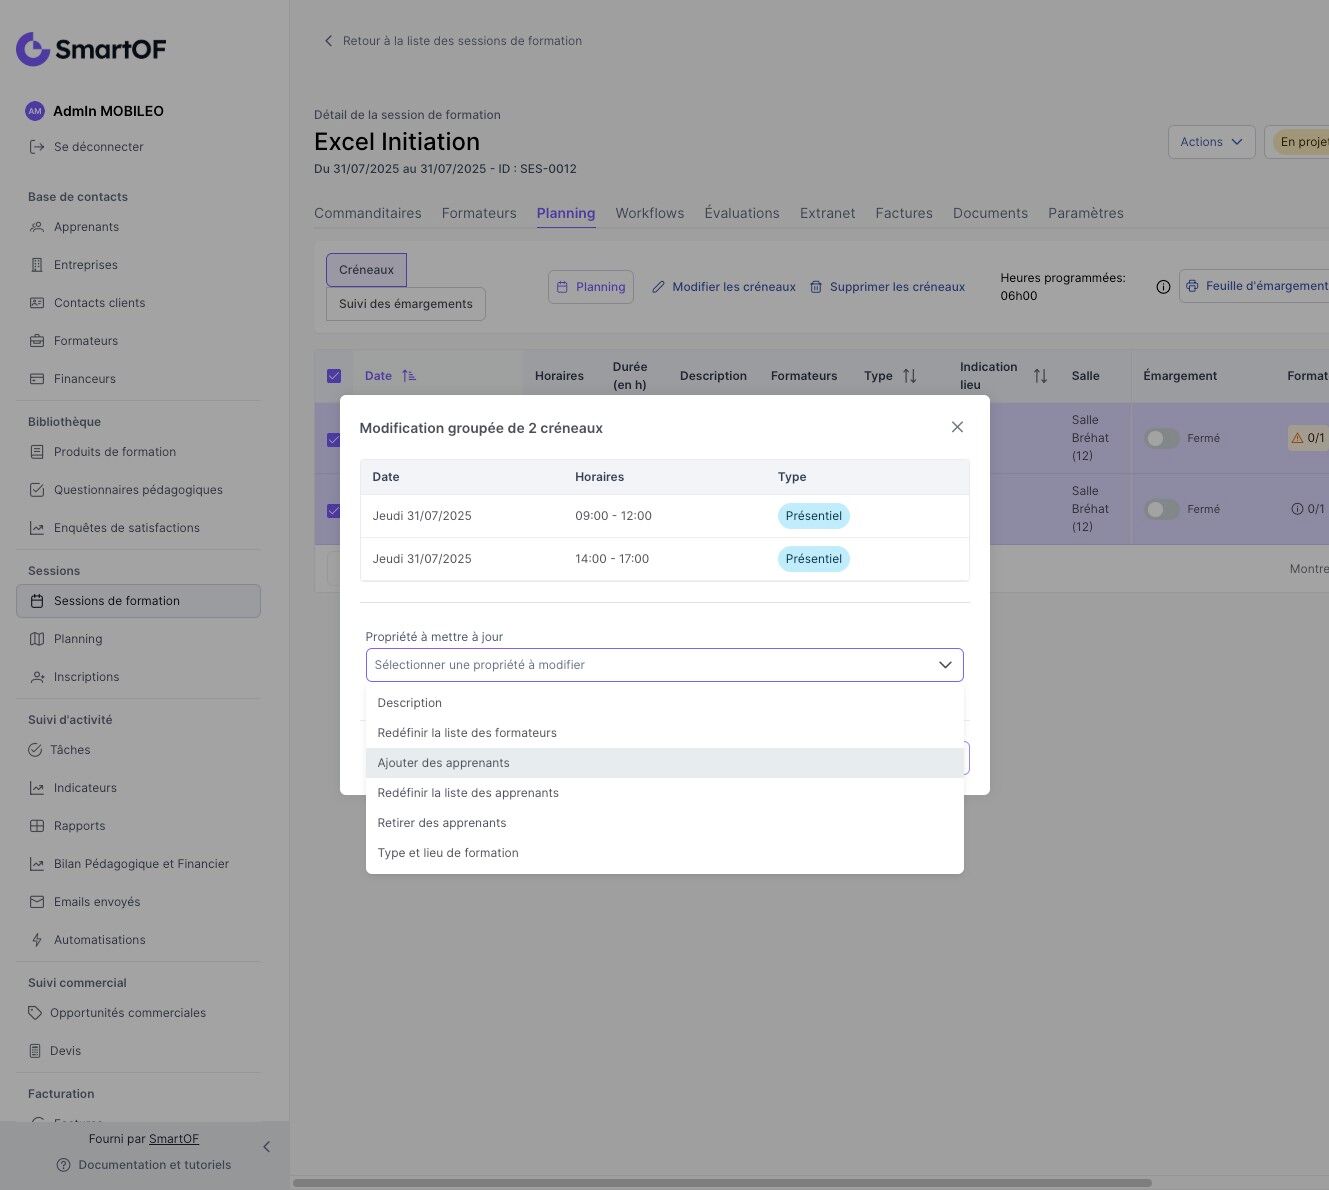1329x1190 pixels.
Task: Click the Devis document icon
Action: [x=35, y=1051]
